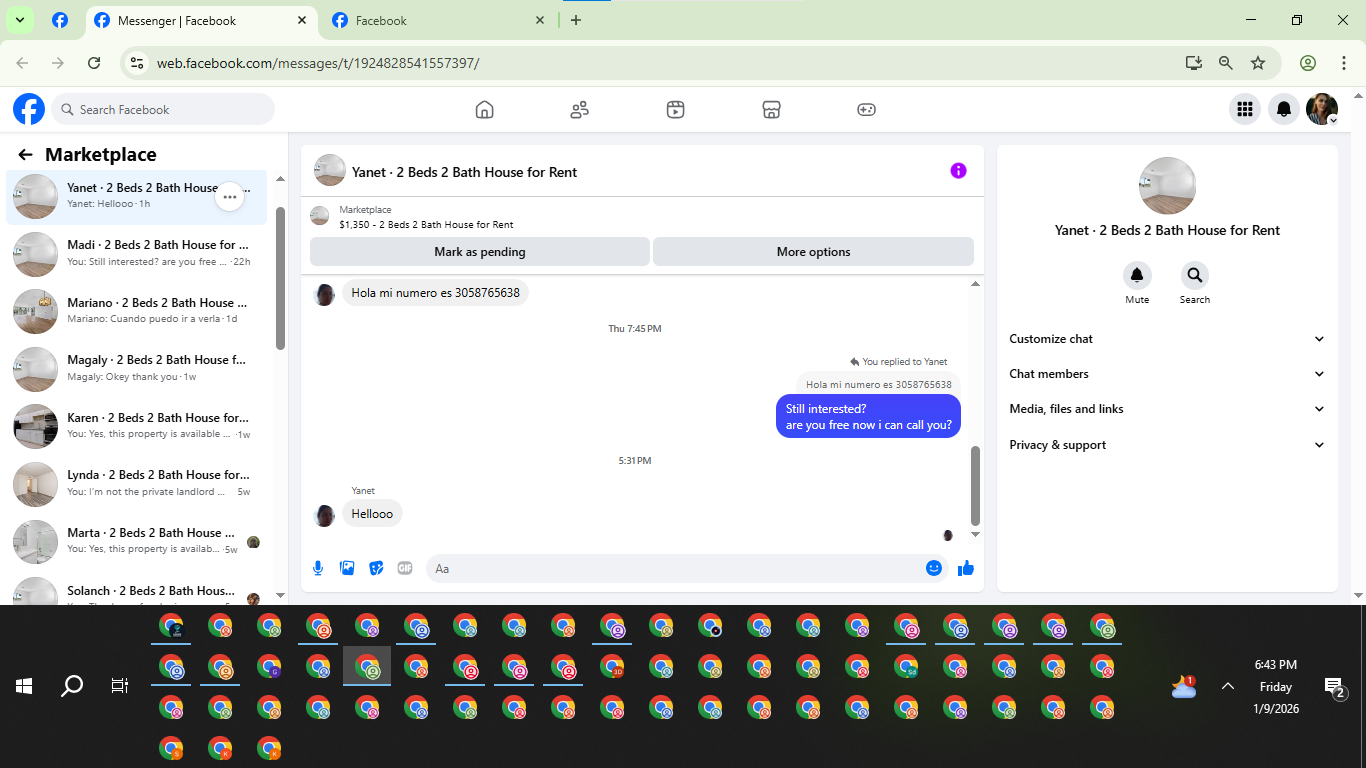Screen dimensions: 1366x768
Task: Send a thumbs-up like
Action: pyautogui.click(x=966, y=568)
